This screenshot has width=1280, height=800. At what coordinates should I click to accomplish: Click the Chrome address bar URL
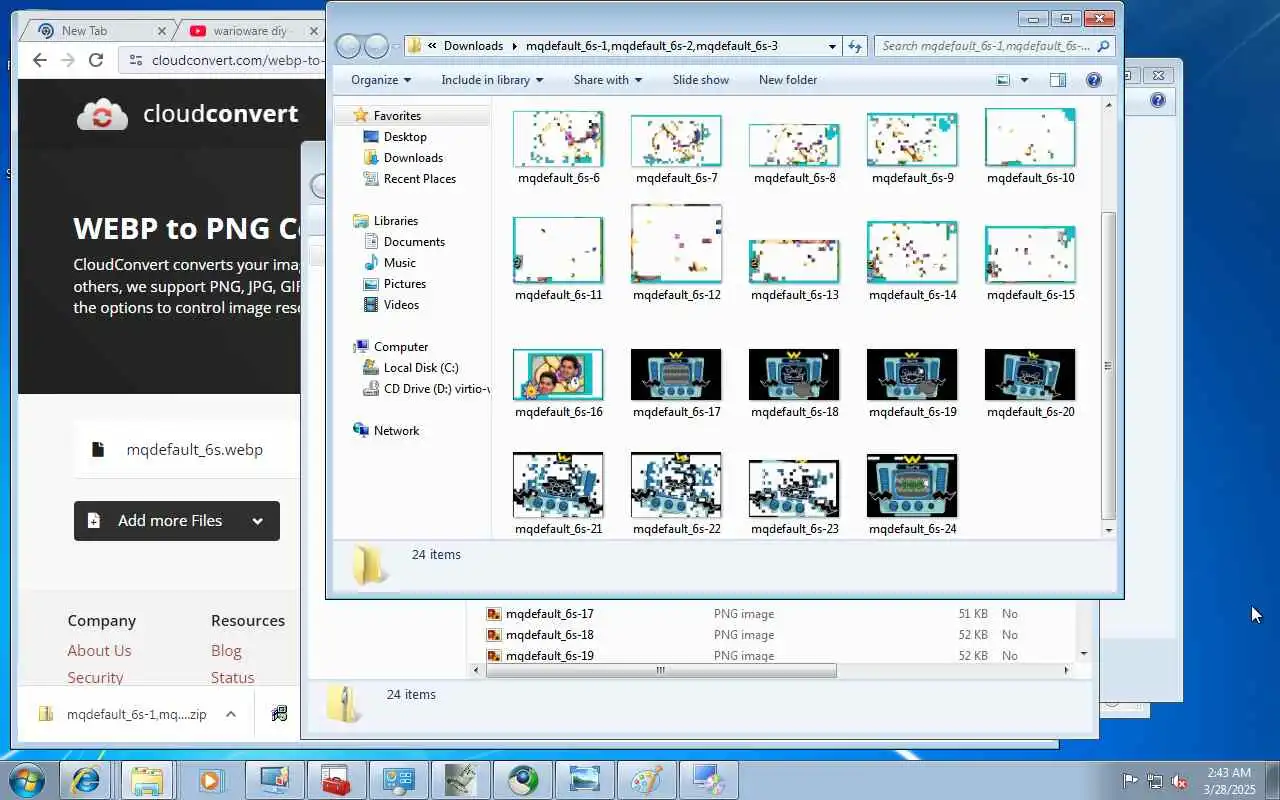(237, 61)
